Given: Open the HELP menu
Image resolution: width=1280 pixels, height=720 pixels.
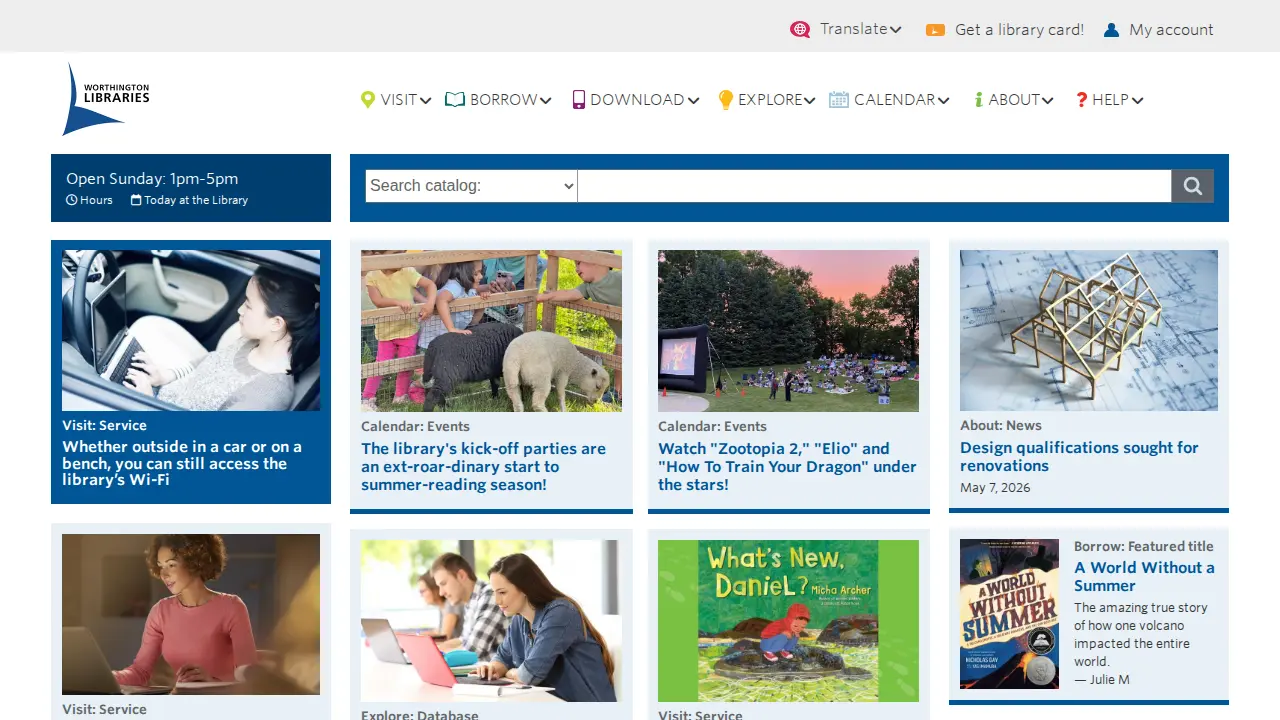Looking at the screenshot, I should pyautogui.click(x=1109, y=100).
